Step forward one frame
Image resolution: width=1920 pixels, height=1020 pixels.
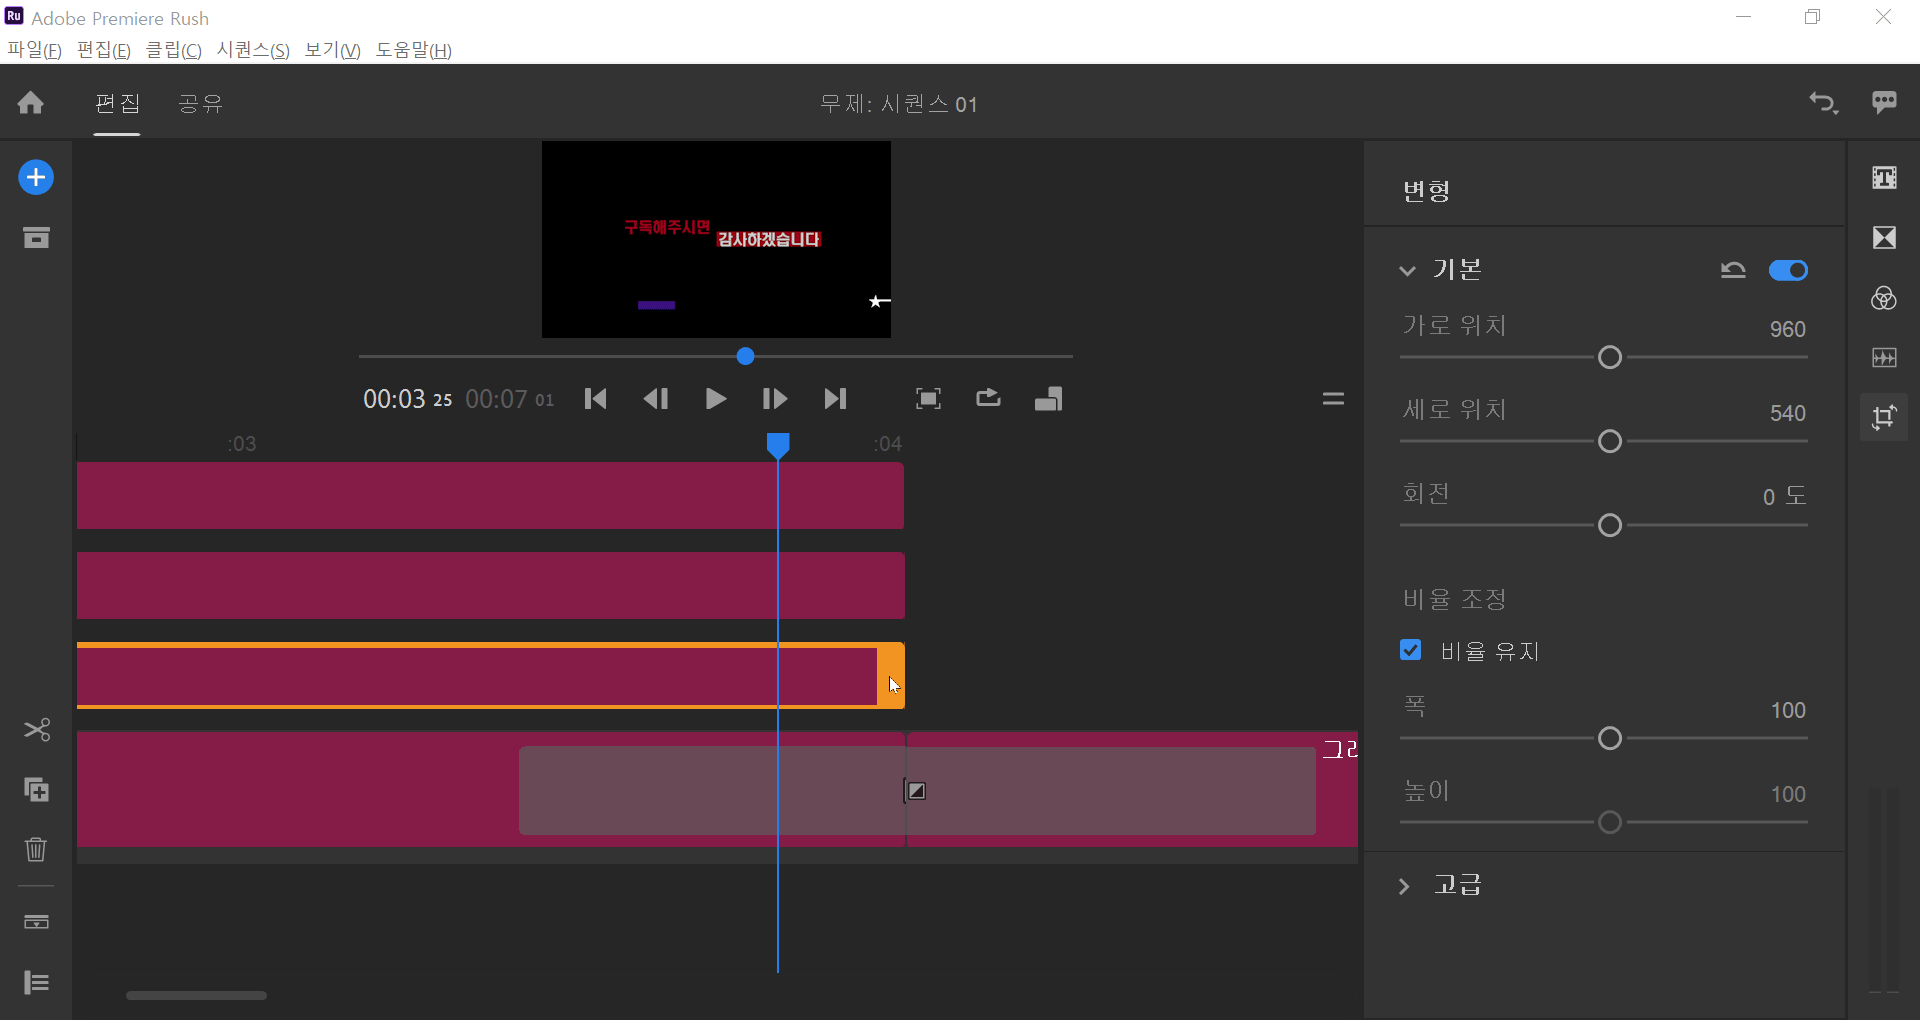[775, 399]
